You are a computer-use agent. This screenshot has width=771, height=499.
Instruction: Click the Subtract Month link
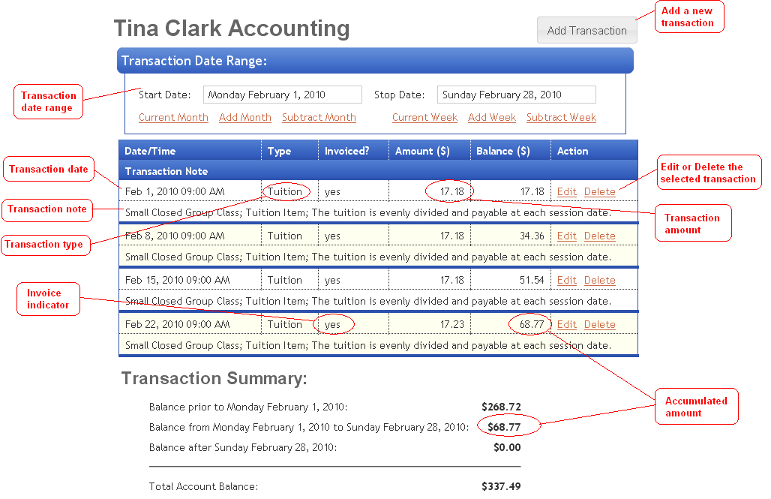(x=319, y=118)
